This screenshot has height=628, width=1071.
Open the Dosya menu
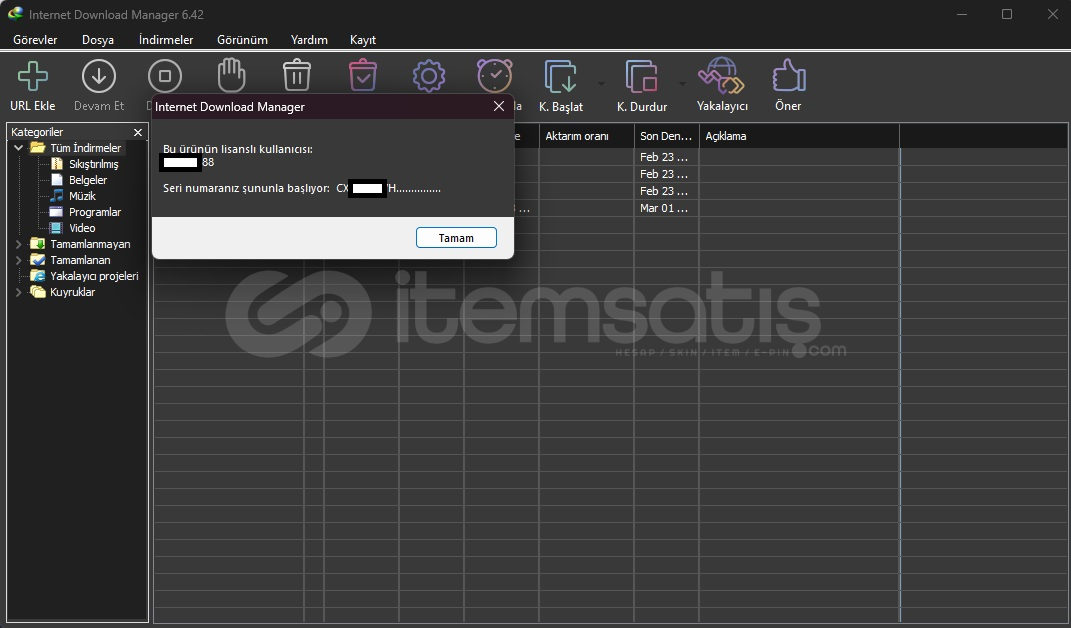pyautogui.click(x=98, y=40)
